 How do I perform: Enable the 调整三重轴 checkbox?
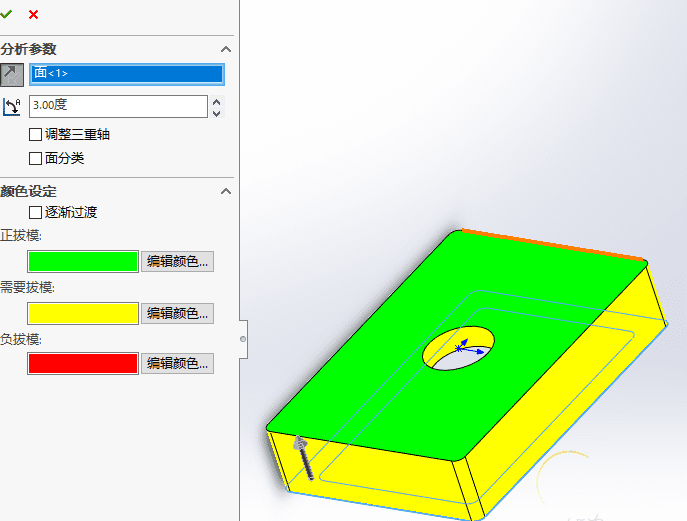click(x=35, y=135)
